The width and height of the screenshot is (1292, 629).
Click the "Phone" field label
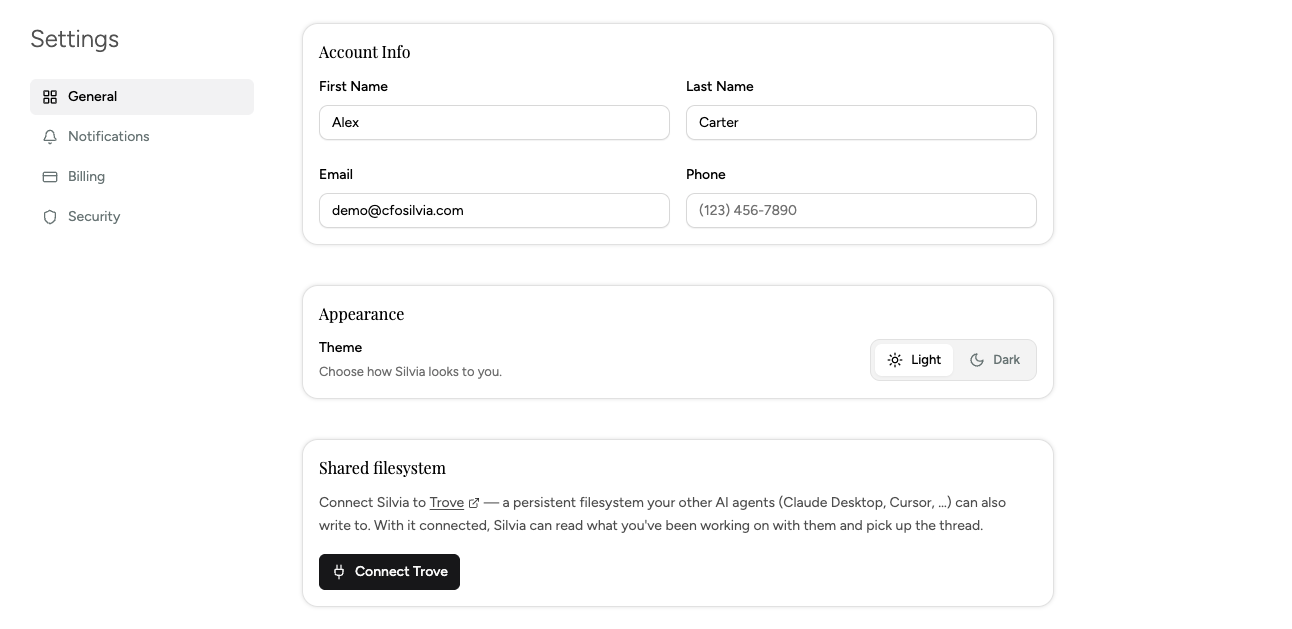[706, 174]
